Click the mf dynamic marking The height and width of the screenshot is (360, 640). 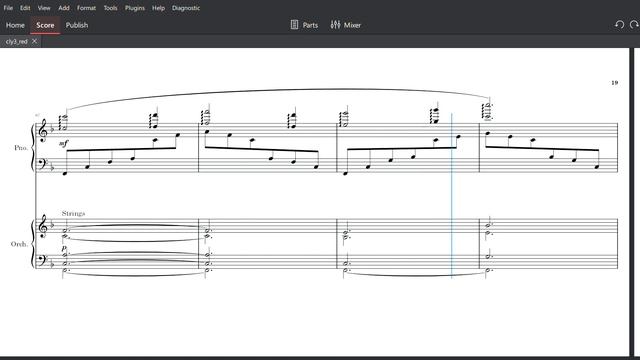pyautogui.click(x=64, y=143)
